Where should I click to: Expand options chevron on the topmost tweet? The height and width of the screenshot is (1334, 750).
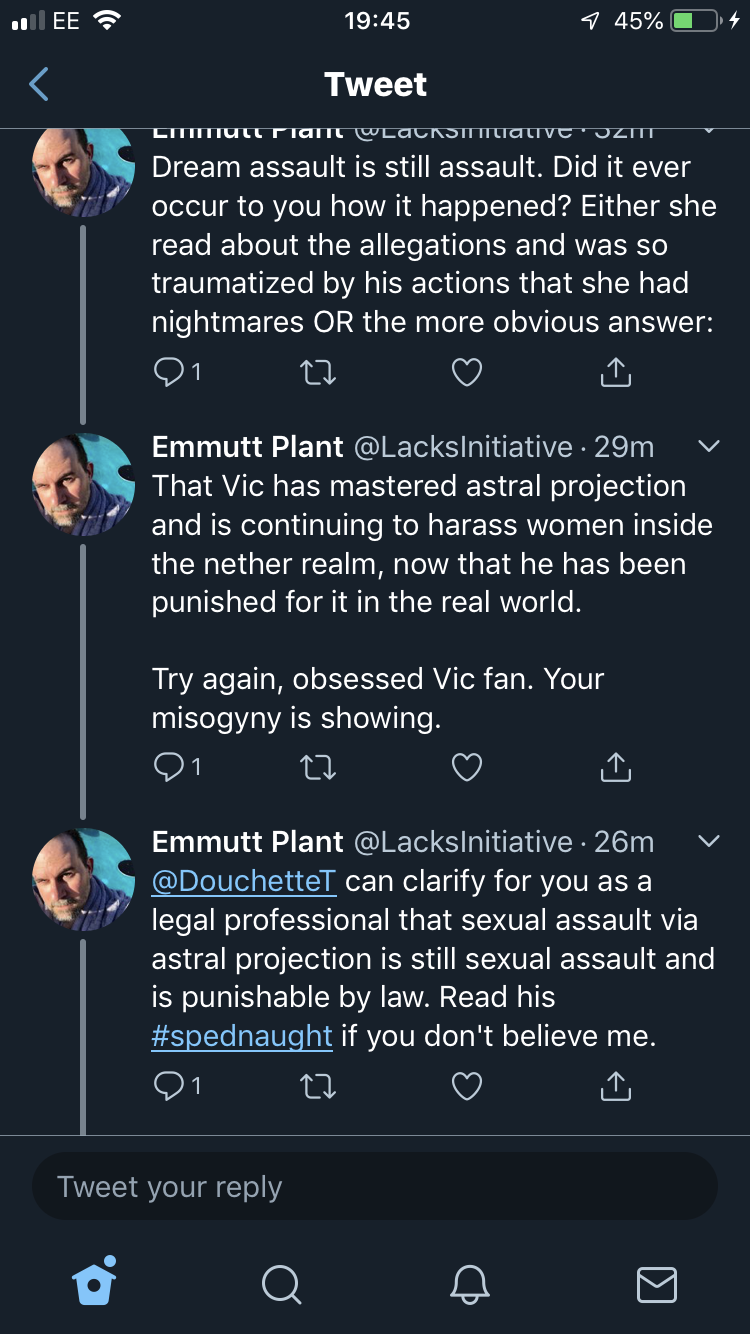[x=708, y=131]
